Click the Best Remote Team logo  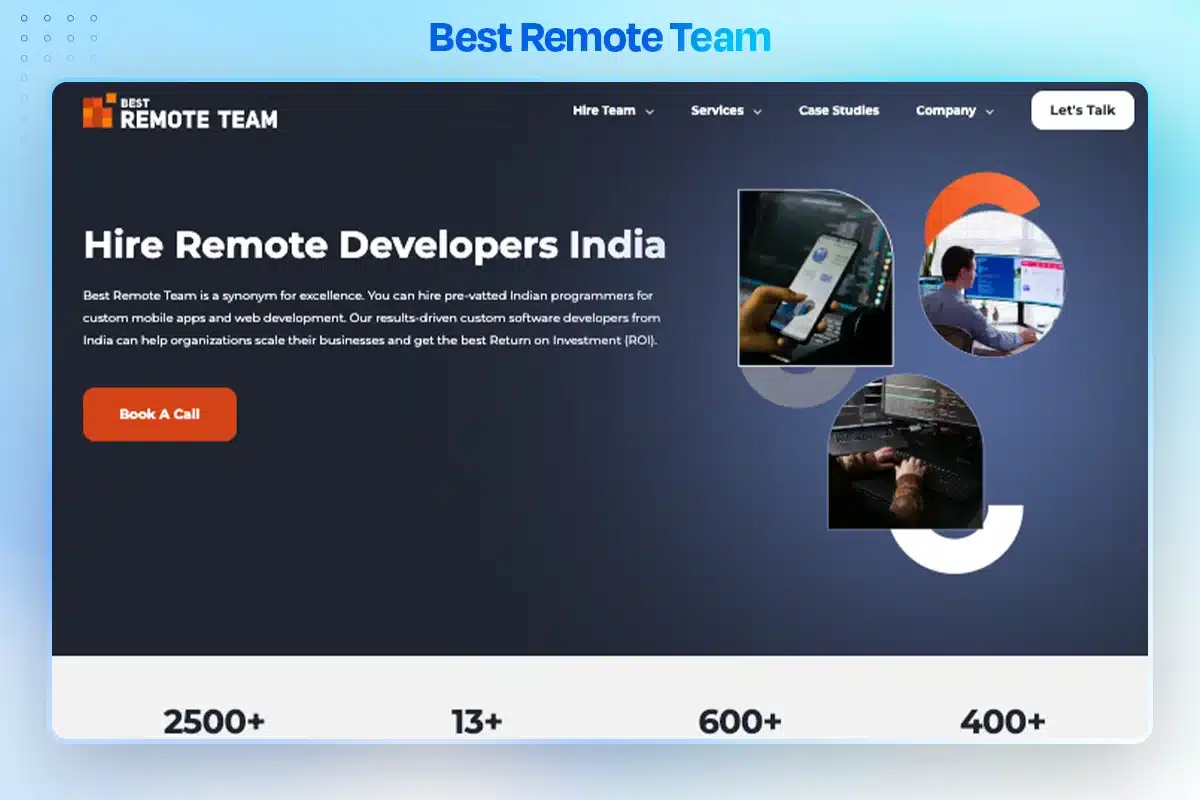(180, 112)
